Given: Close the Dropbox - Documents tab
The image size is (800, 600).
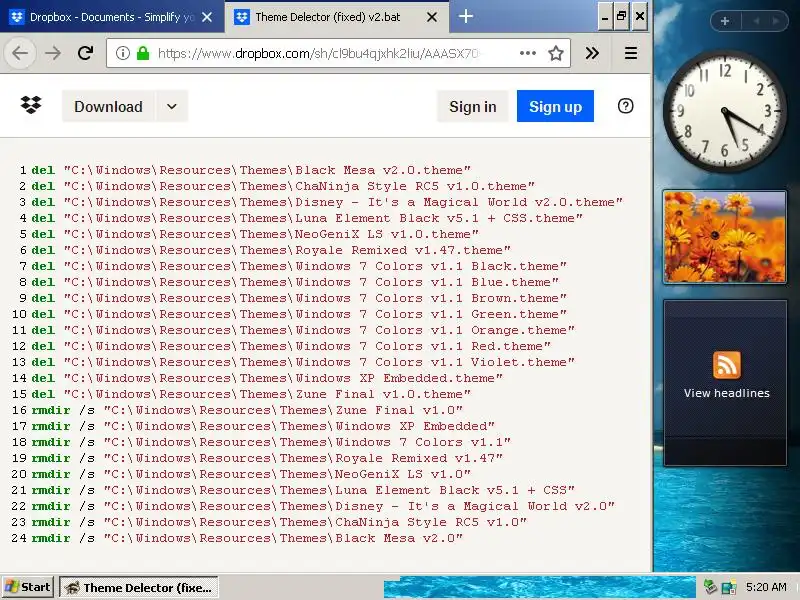Looking at the screenshot, I should pyautogui.click(x=207, y=17).
